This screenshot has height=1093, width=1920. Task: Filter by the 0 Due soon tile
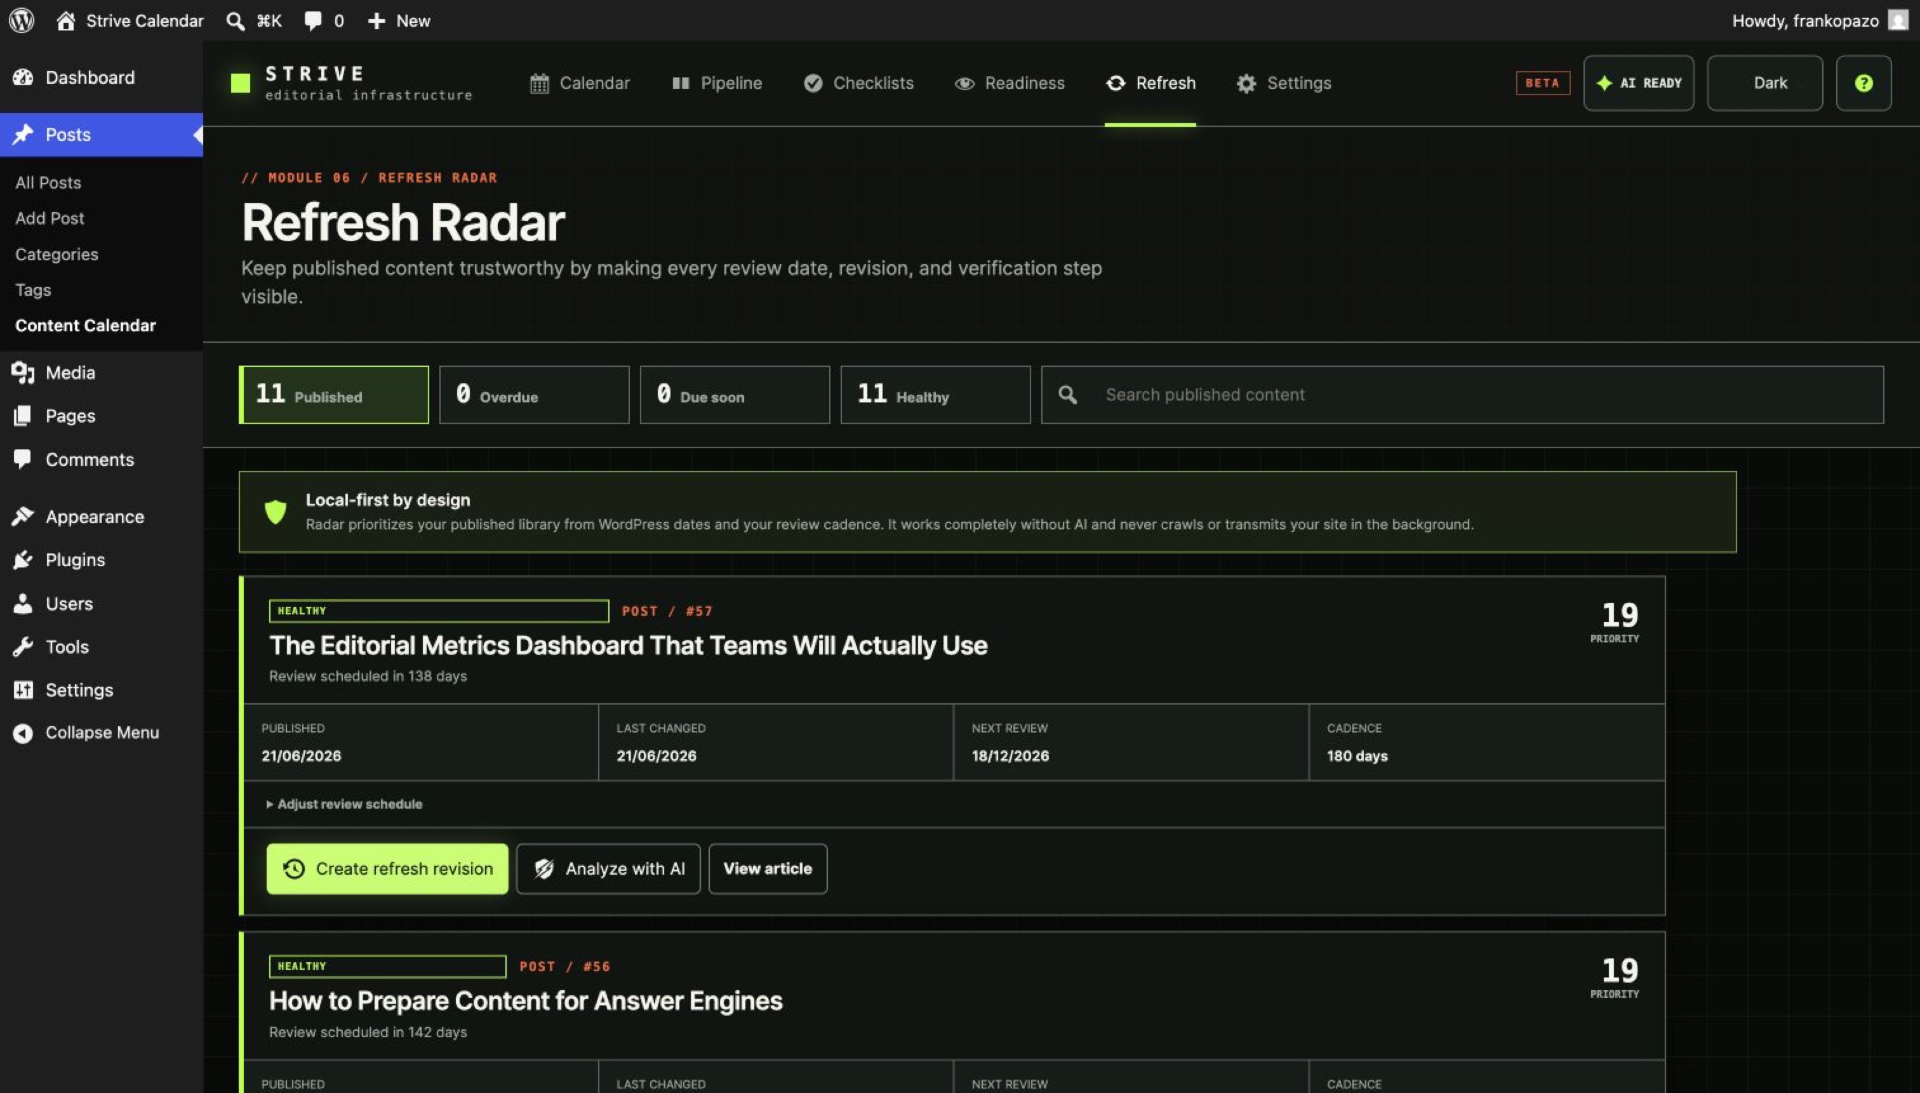coord(735,395)
